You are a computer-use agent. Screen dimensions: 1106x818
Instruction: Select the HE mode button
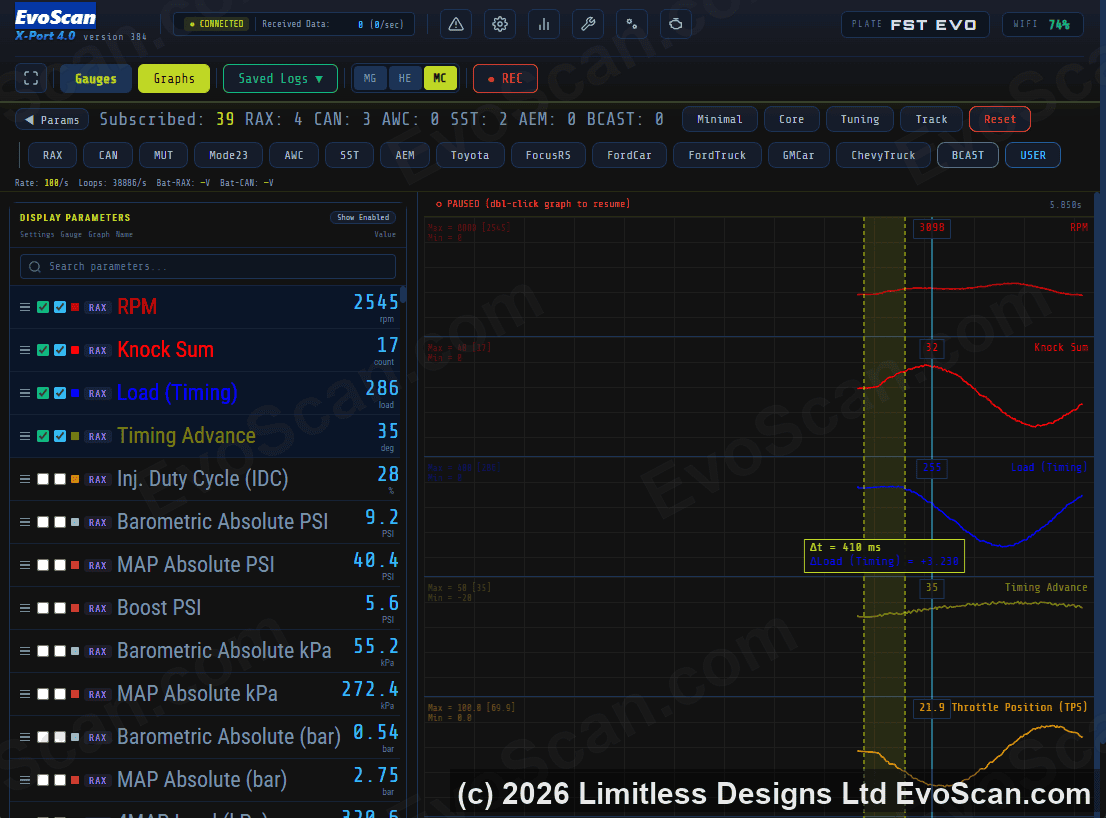coord(405,78)
